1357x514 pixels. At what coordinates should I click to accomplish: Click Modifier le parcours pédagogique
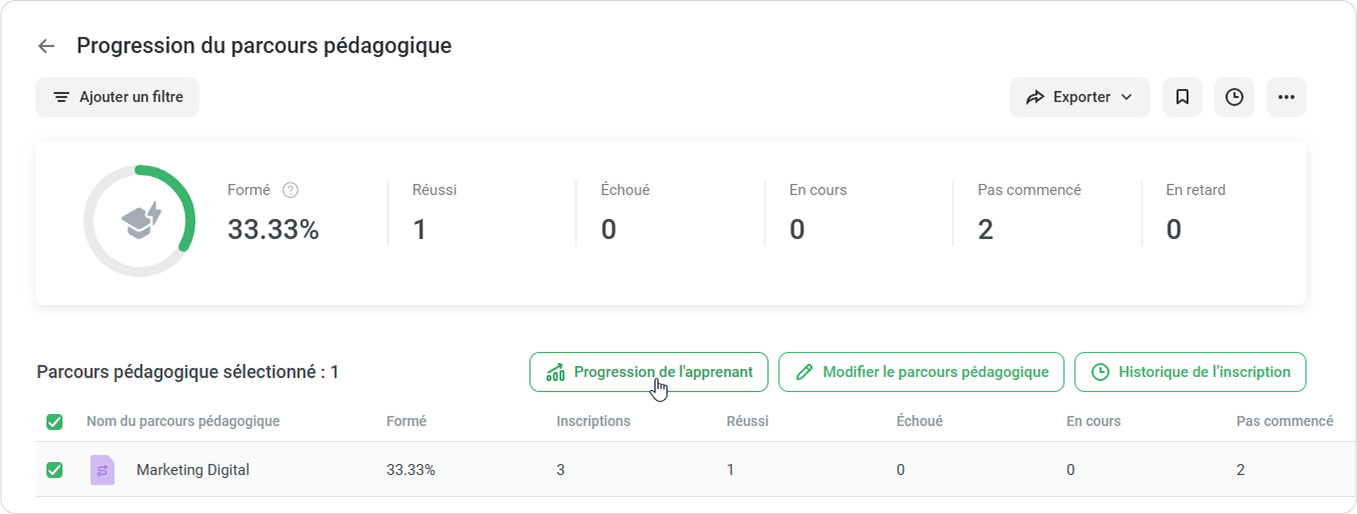(x=921, y=372)
